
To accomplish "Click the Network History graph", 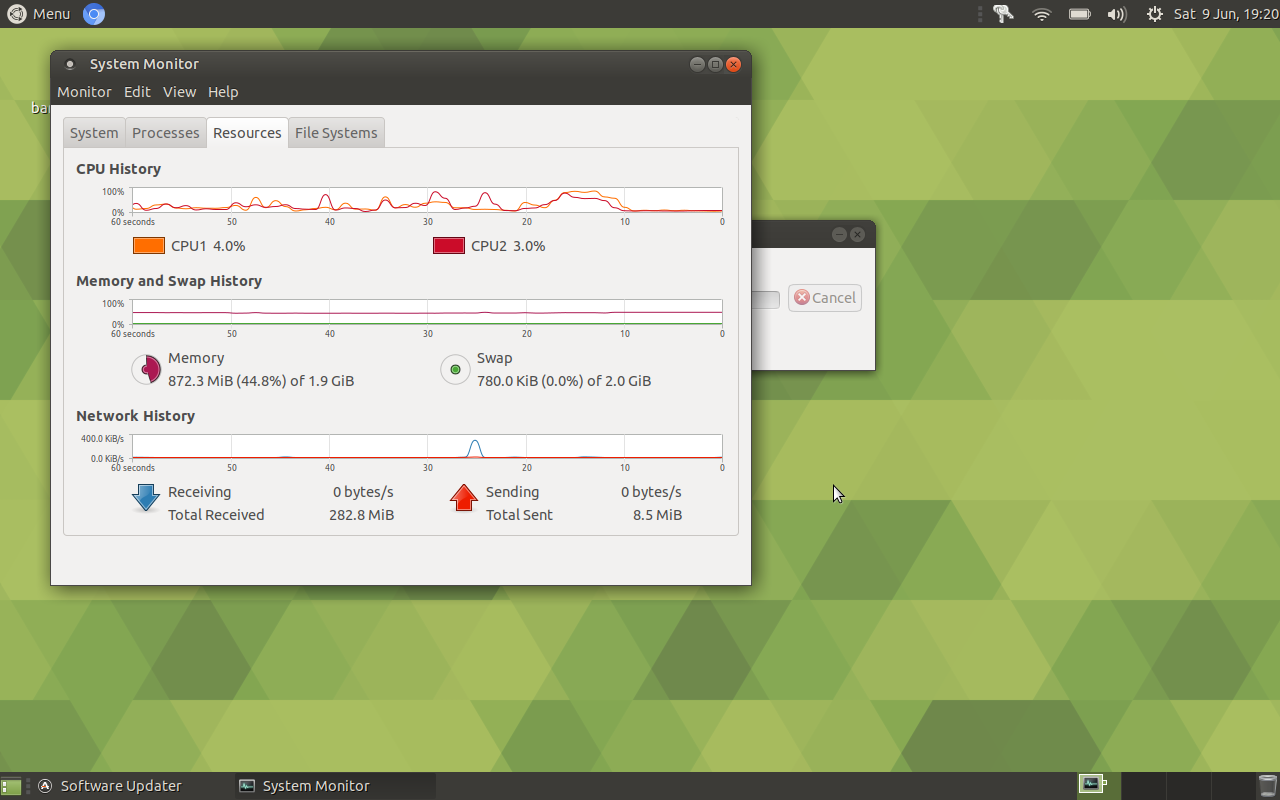I will click(427, 446).
